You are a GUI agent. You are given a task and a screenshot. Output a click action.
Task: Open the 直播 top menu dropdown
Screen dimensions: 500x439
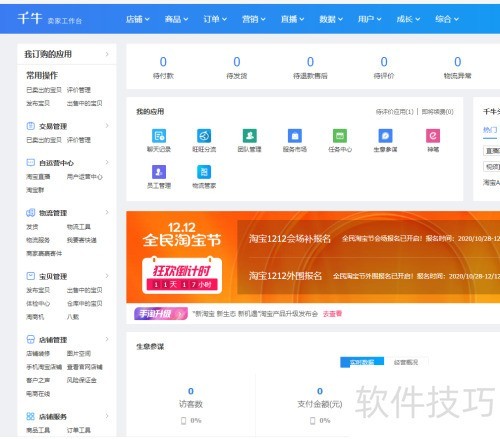(292, 19)
